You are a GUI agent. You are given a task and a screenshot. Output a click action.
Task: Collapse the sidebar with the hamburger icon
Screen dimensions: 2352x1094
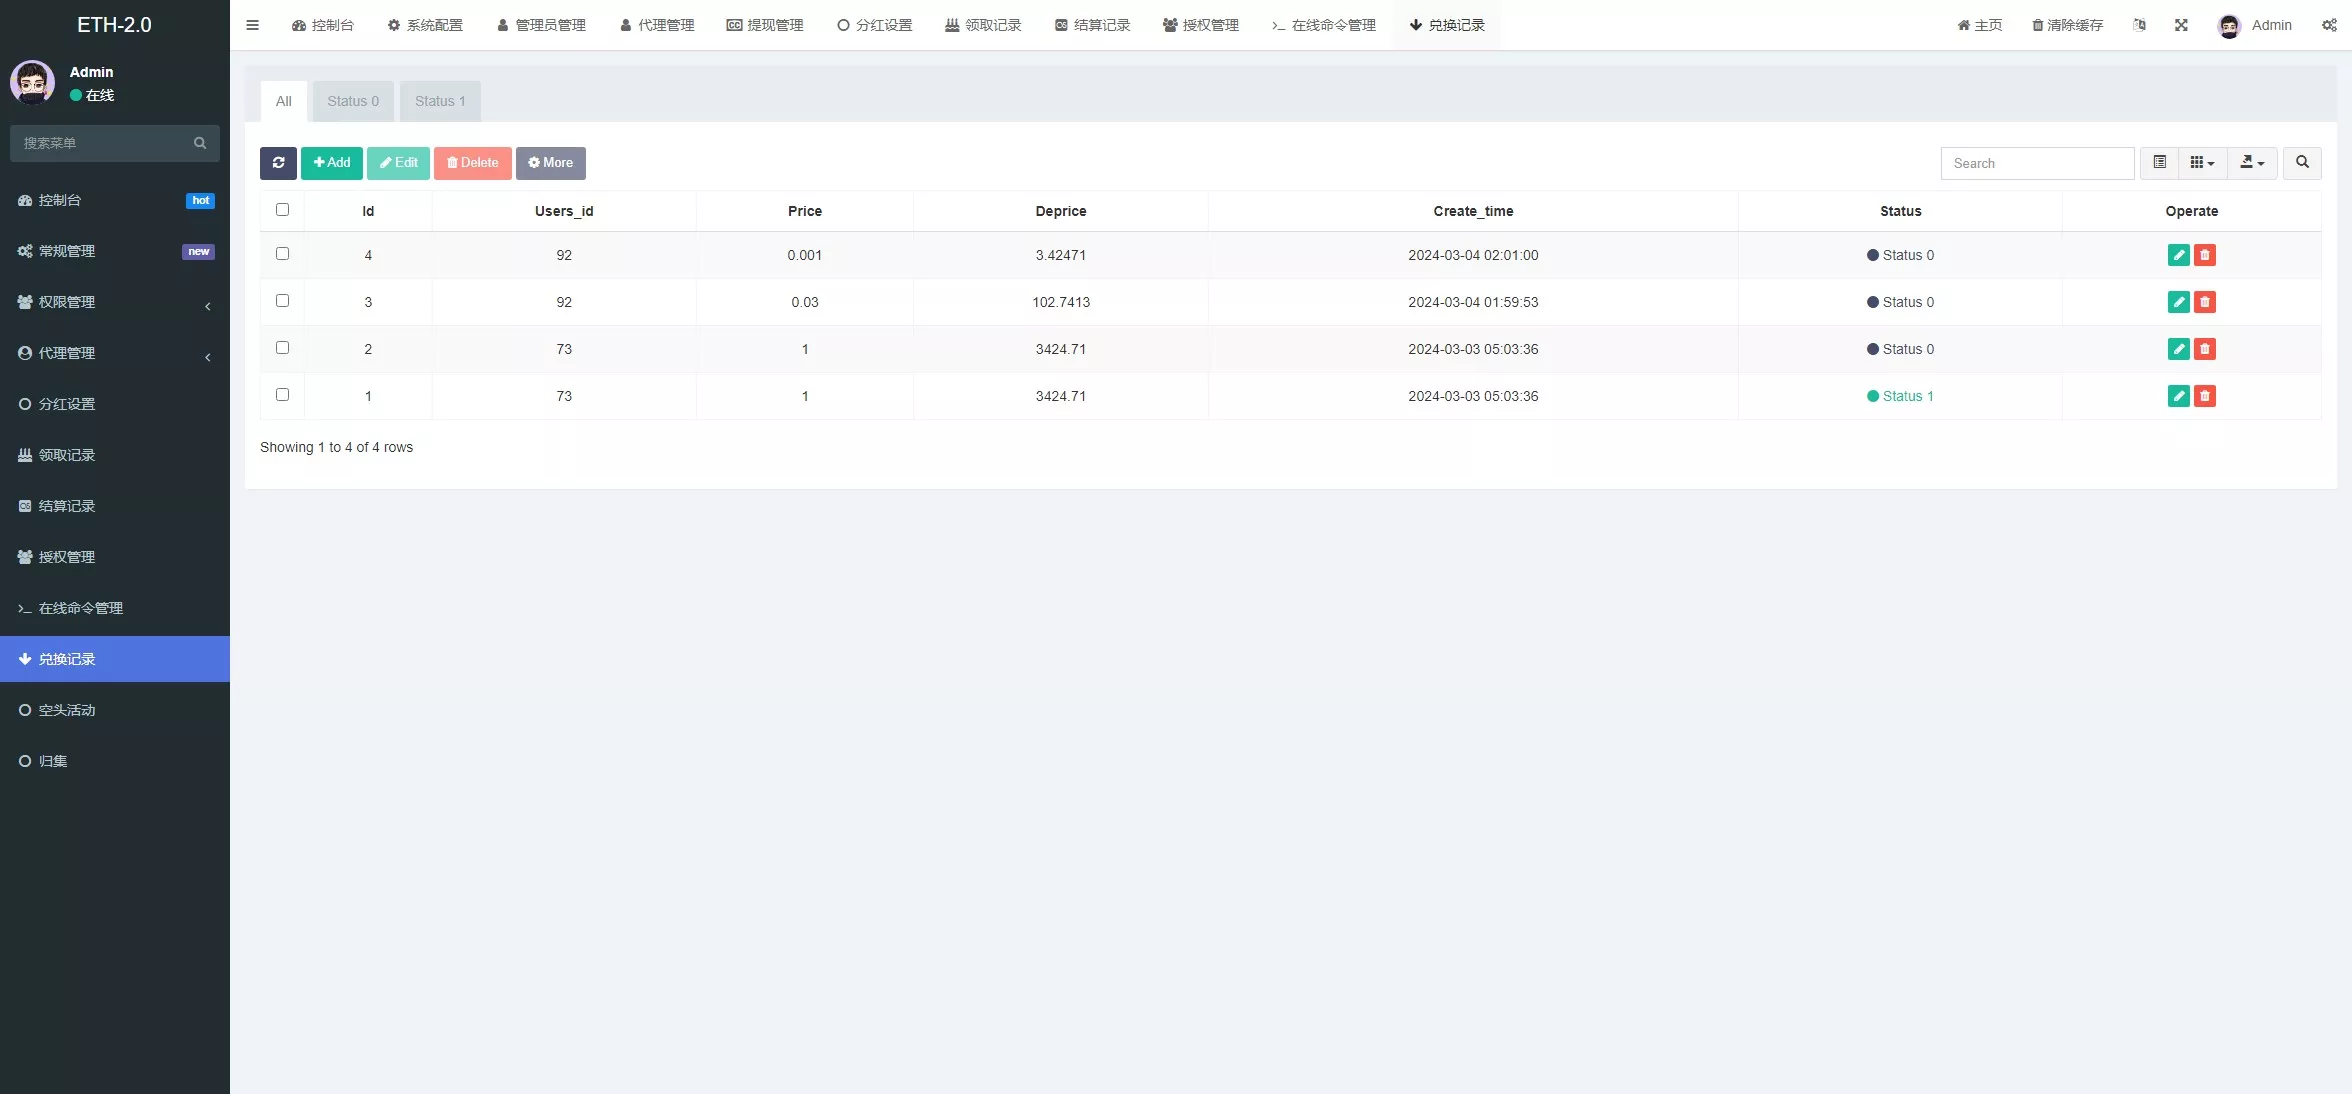[x=252, y=25]
